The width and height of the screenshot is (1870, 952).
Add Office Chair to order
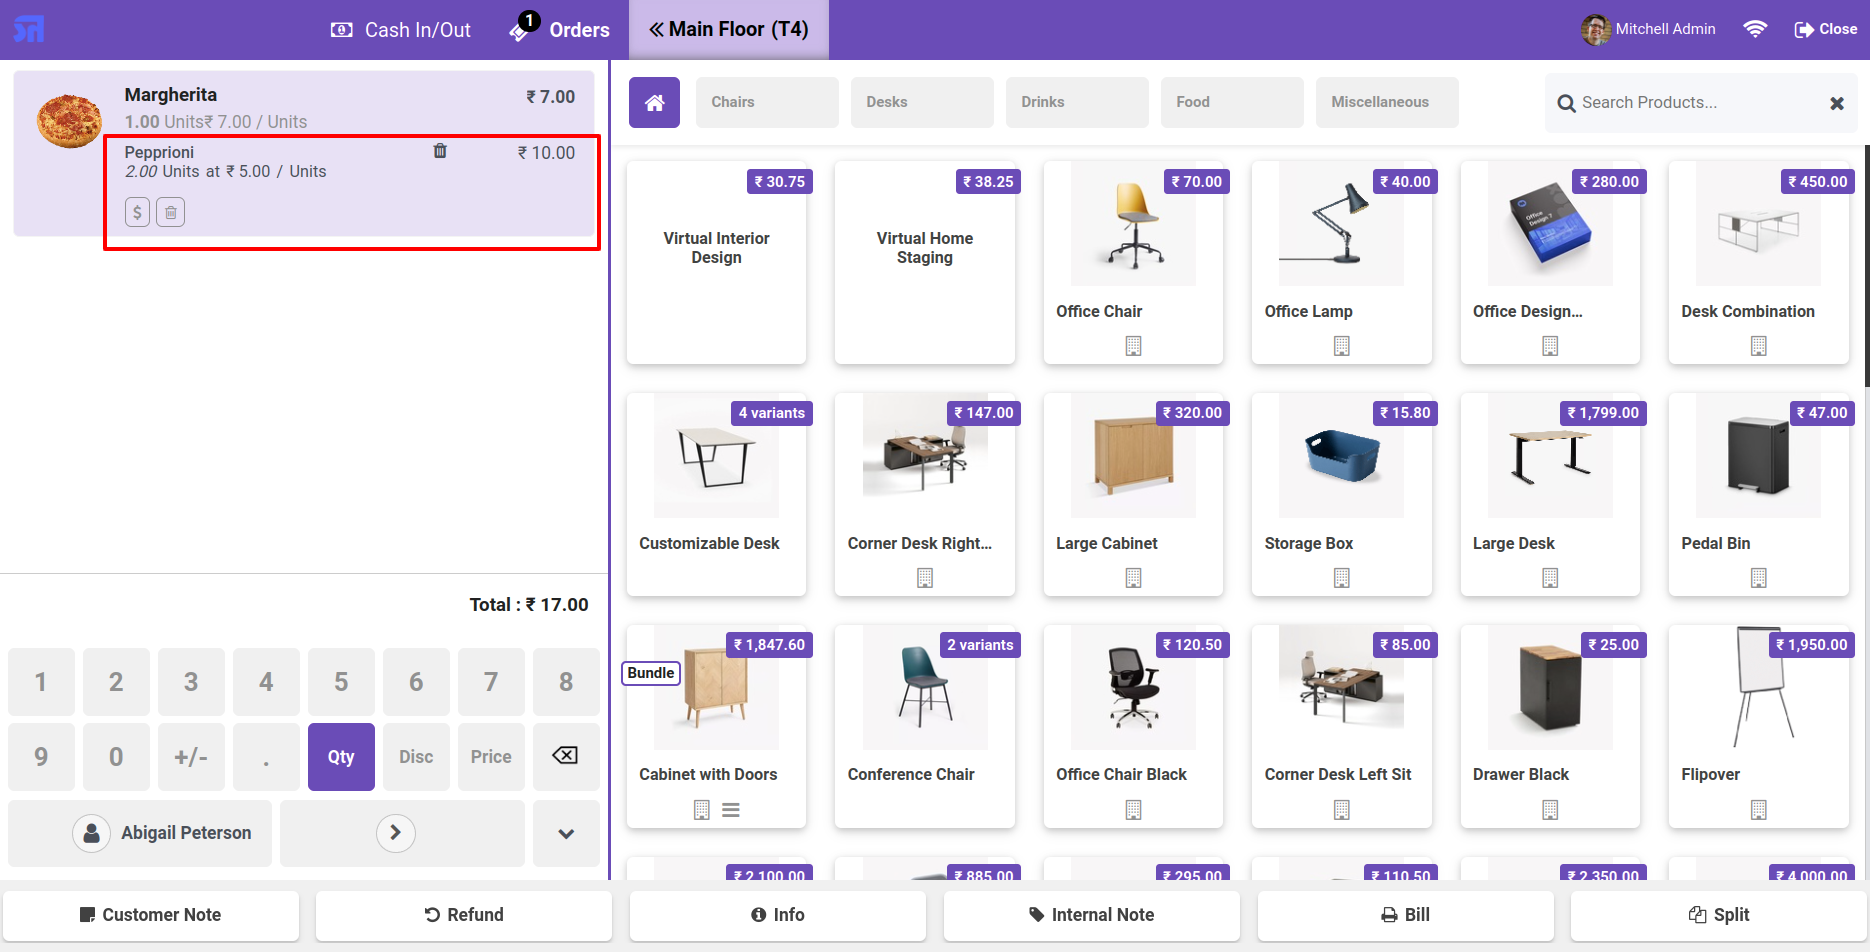pos(1133,262)
